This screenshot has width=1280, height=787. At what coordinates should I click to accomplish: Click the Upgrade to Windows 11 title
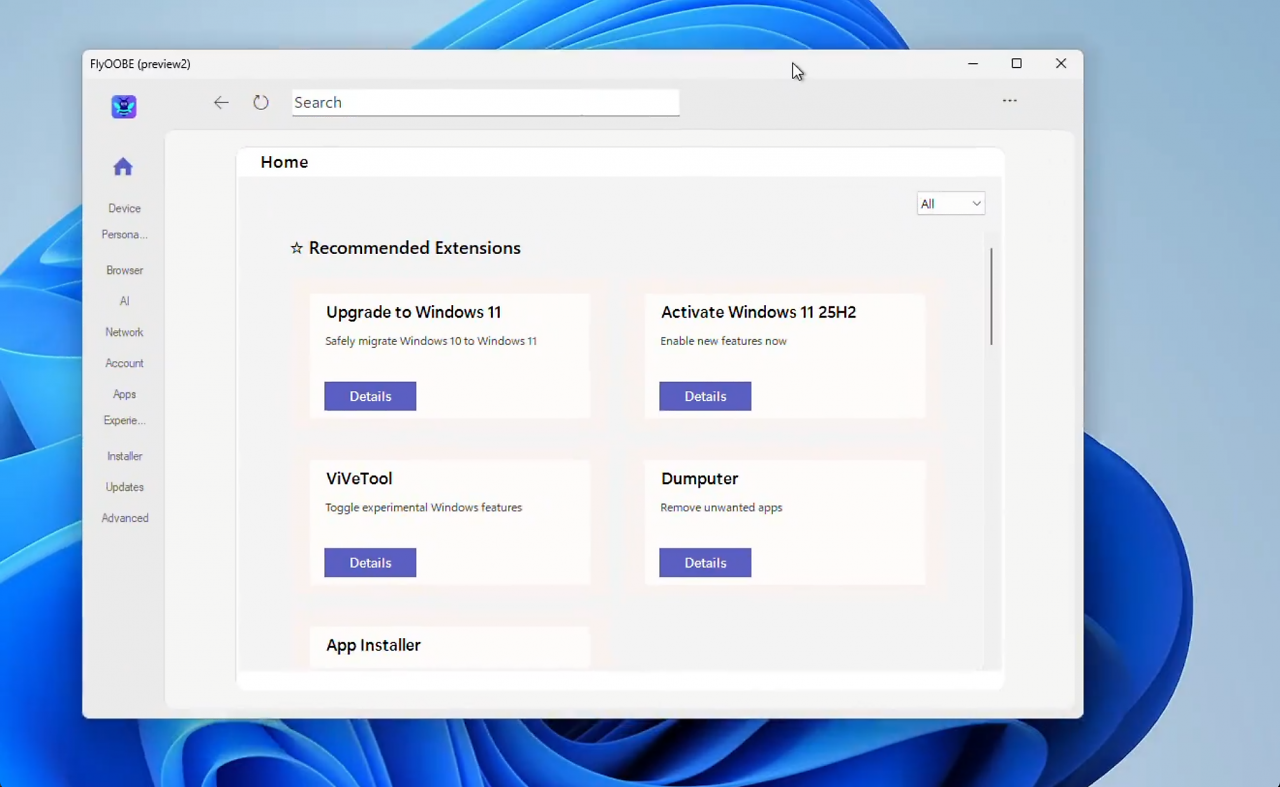[x=413, y=312]
